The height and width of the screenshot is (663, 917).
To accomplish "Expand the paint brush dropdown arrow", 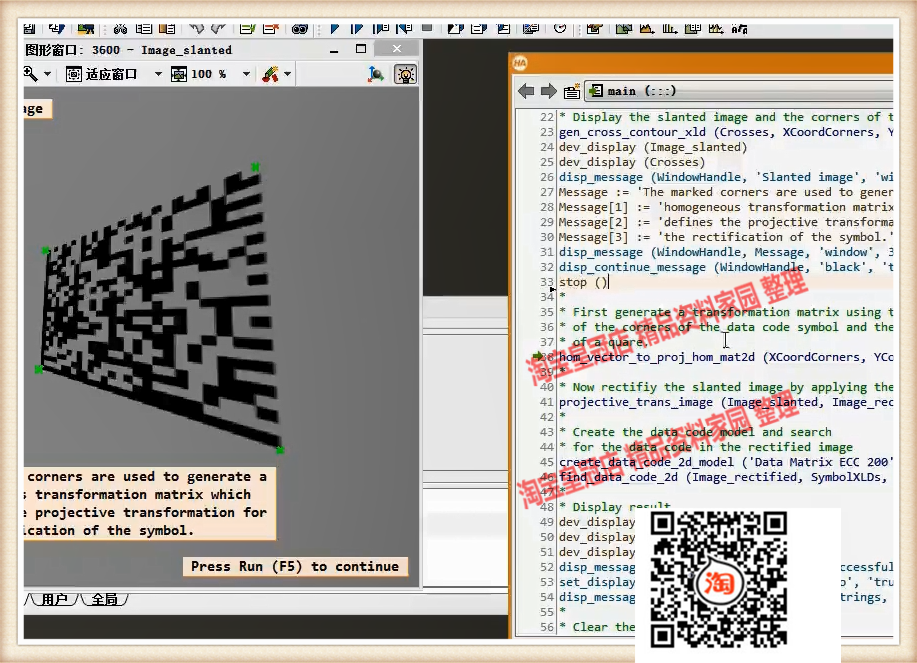I will click(287, 74).
